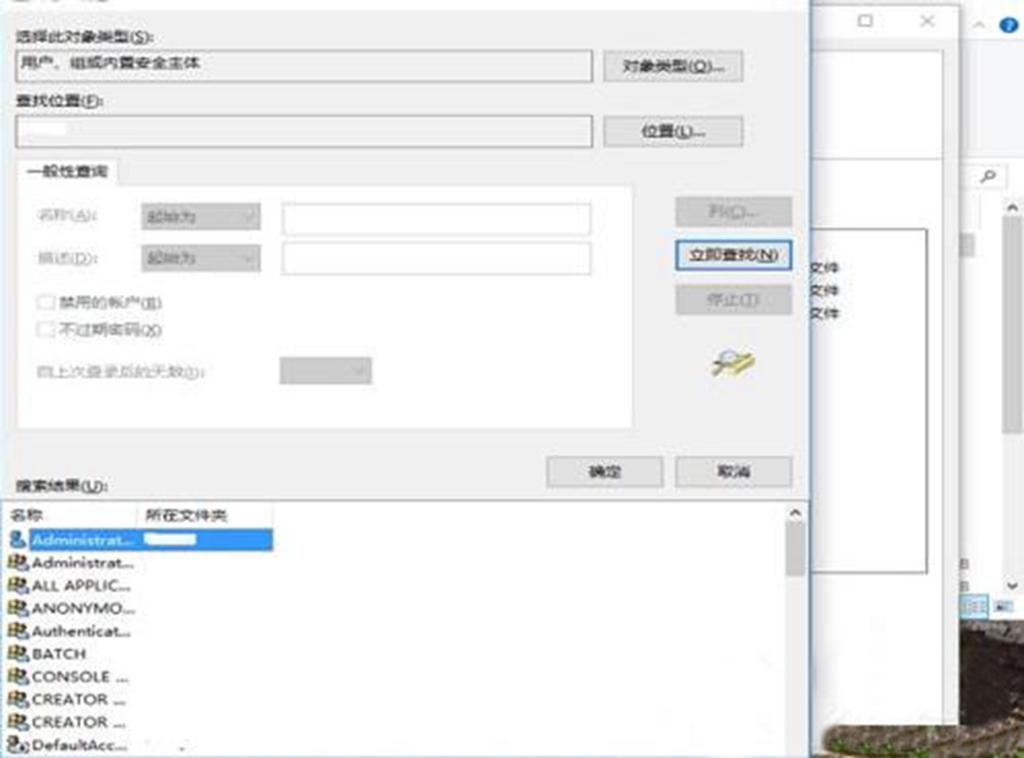
Task: Click the 立即查找 button
Action: point(733,257)
